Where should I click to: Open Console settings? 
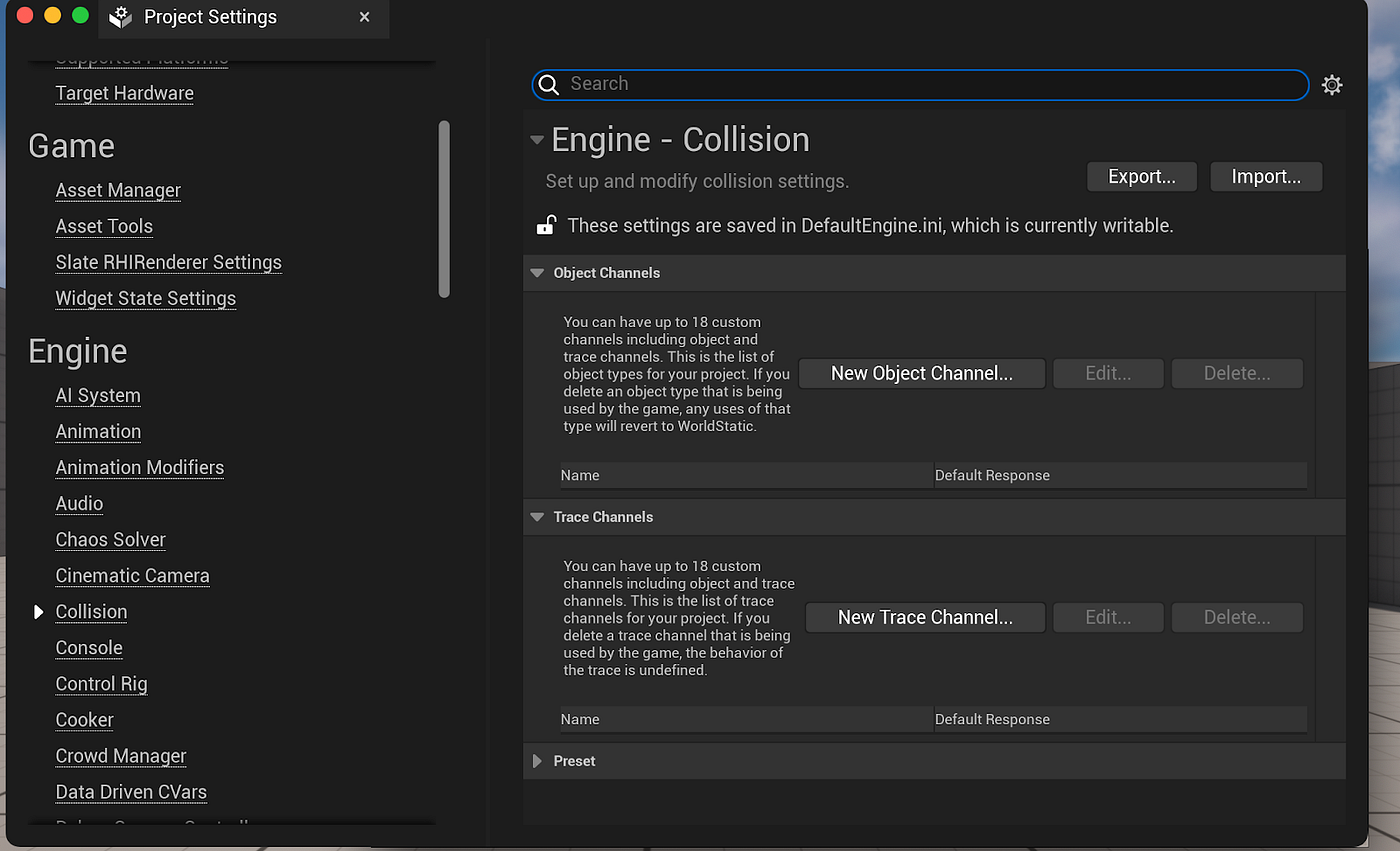(89, 648)
